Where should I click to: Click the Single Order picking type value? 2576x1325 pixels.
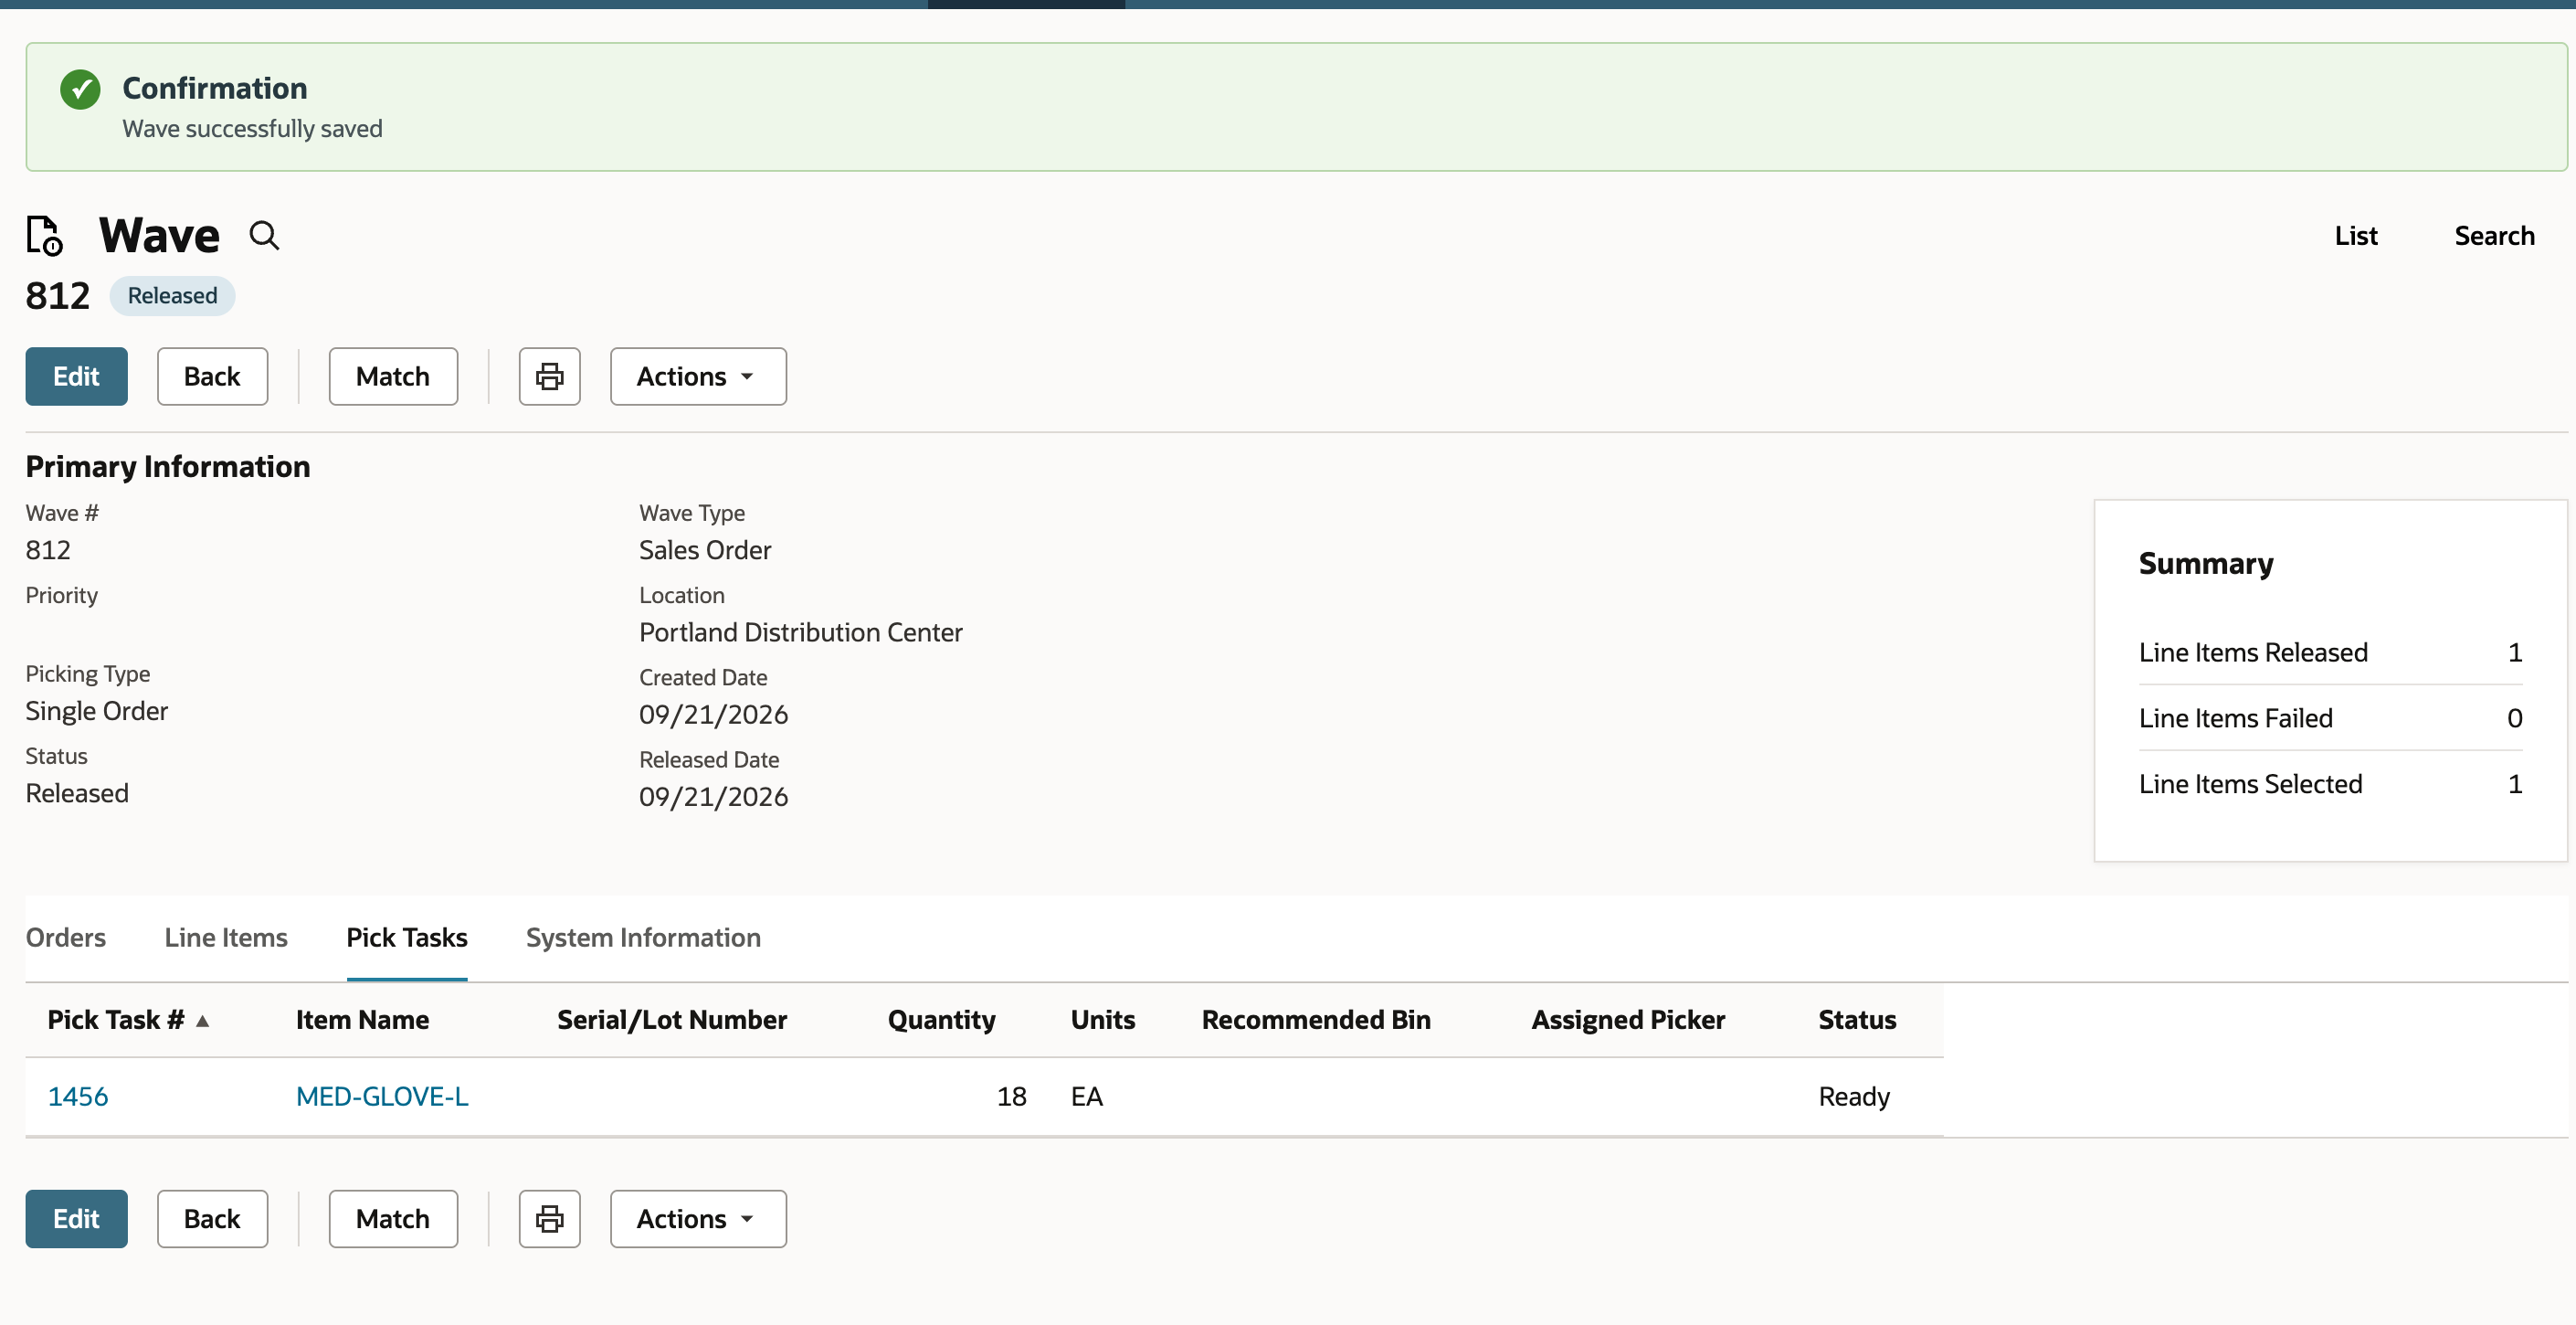point(97,711)
